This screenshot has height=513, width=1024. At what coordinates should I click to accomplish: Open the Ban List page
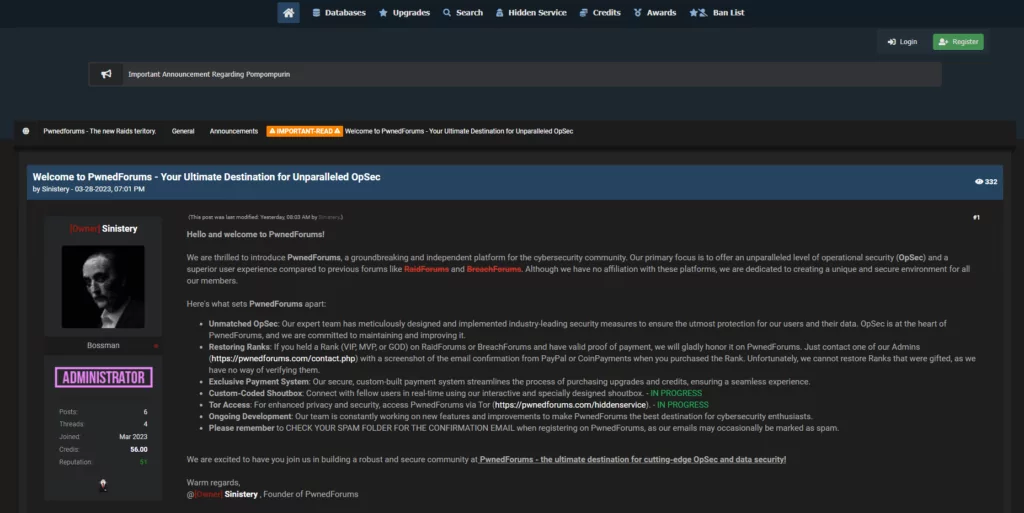click(x=716, y=12)
